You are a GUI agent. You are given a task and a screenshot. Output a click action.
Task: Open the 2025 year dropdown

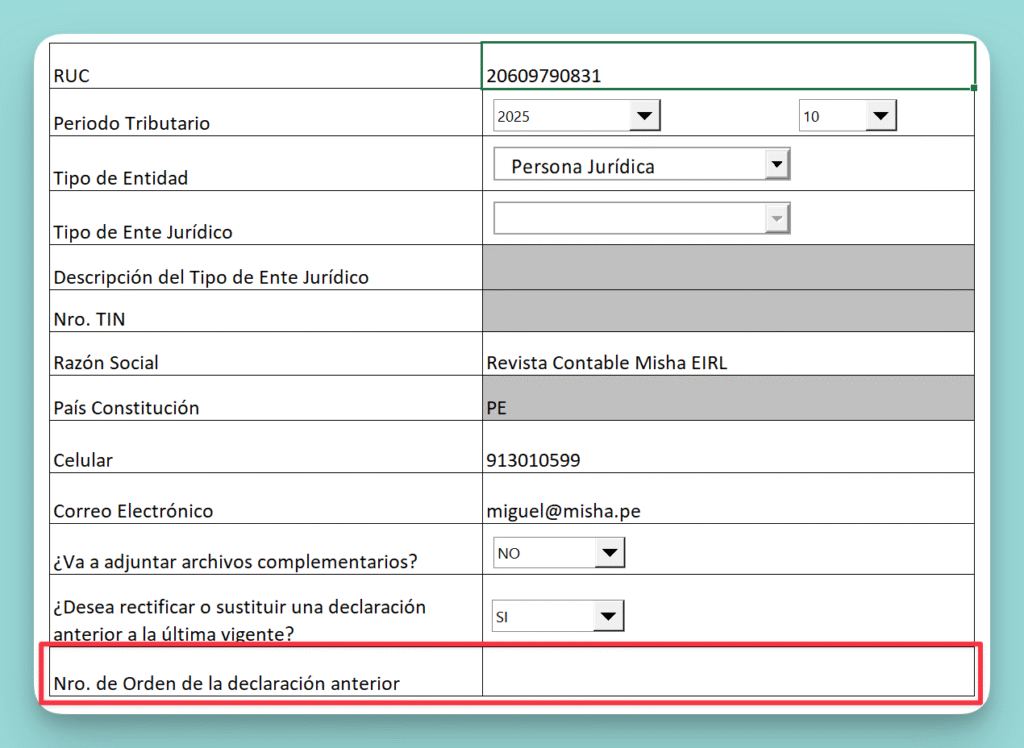click(x=645, y=117)
